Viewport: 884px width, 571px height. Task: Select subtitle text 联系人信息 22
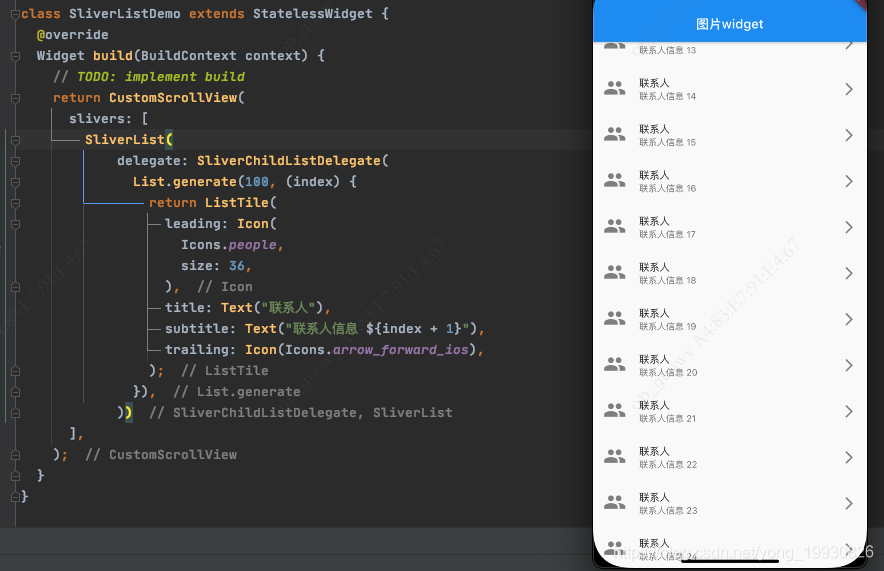(x=668, y=465)
